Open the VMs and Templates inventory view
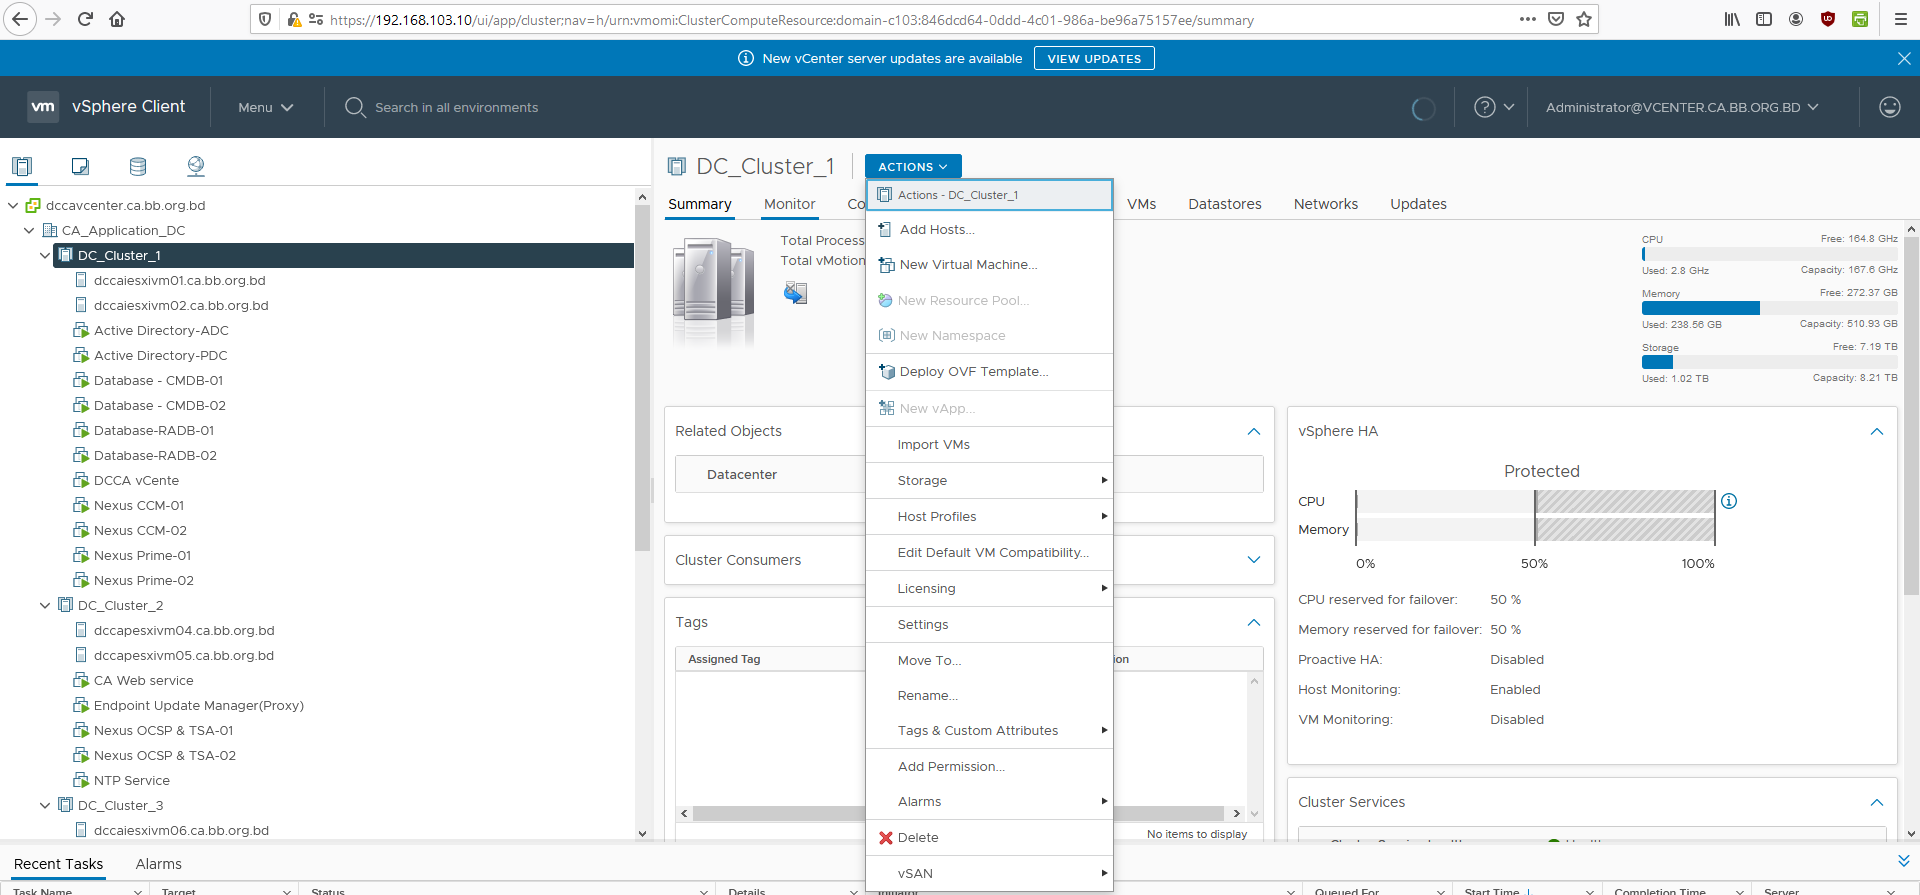 coord(80,166)
